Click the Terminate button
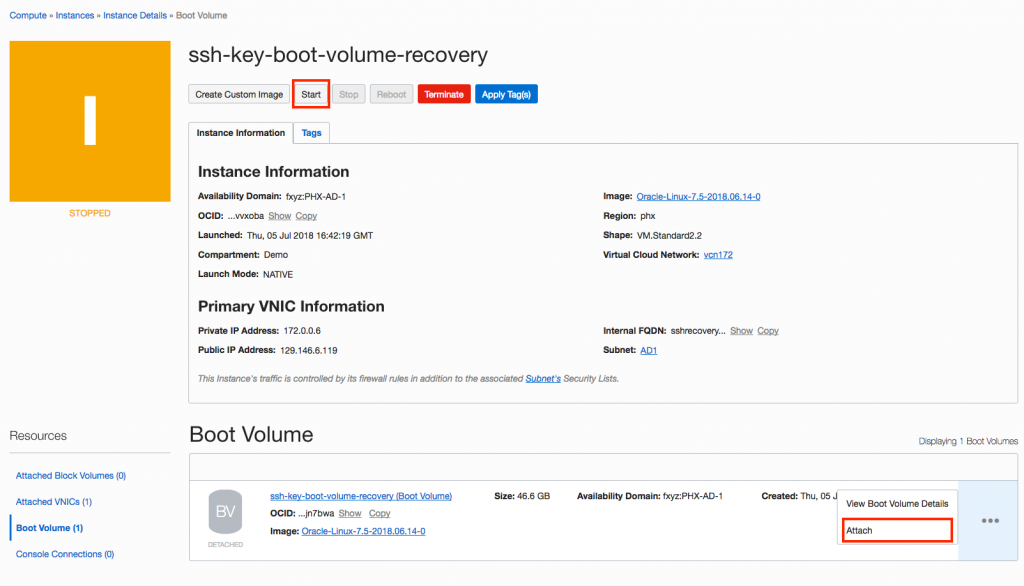1024x586 pixels. click(443, 94)
